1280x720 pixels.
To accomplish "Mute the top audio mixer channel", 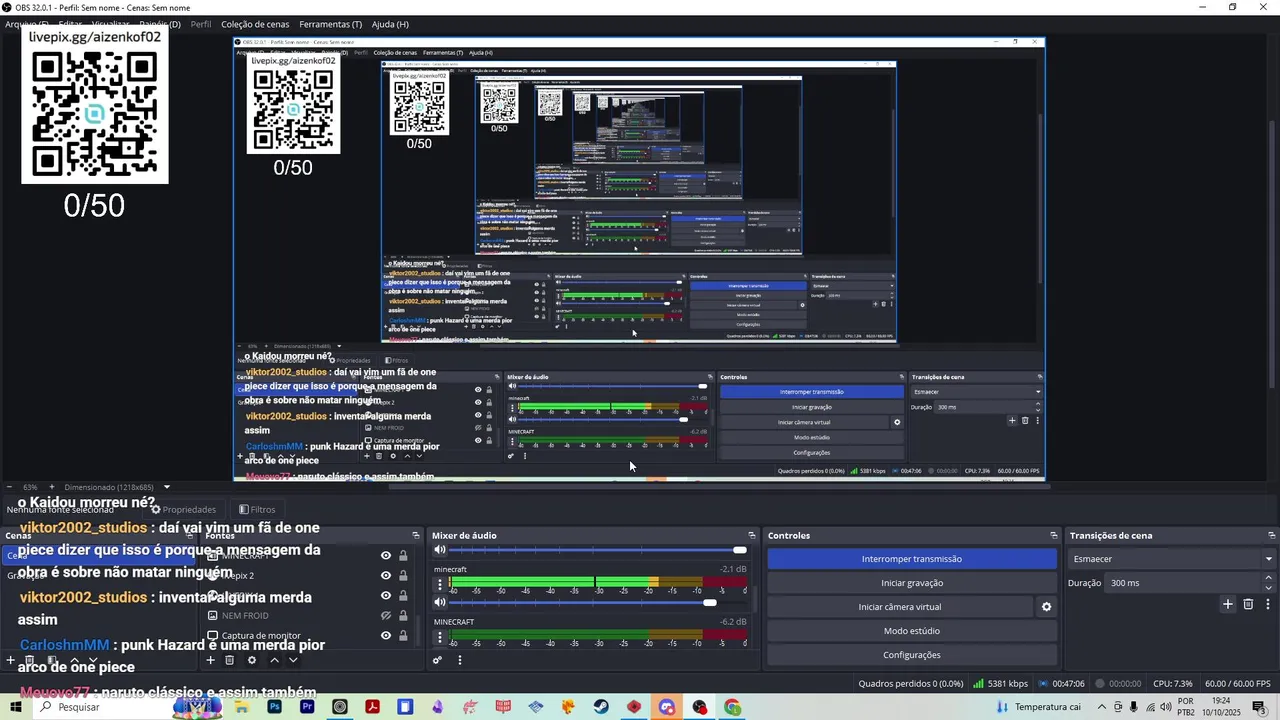I will [439, 550].
